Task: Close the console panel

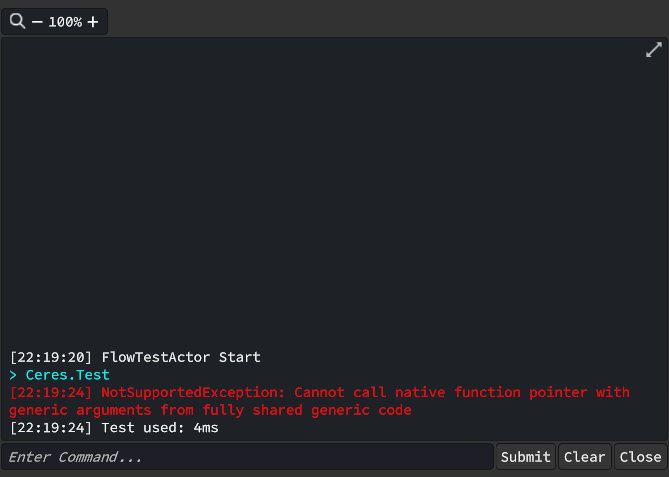Action: pyautogui.click(x=640, y=457)
